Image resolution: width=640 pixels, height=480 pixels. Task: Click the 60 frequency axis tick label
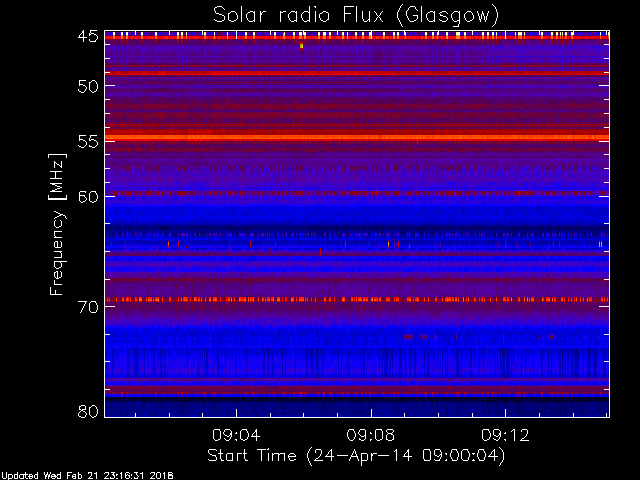pos(88,197)
